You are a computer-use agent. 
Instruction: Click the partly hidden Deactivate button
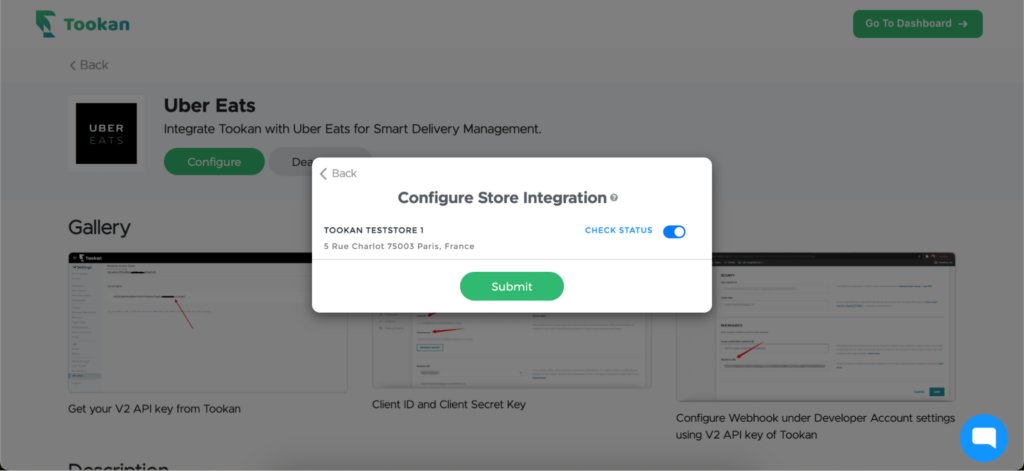(291, 161)
